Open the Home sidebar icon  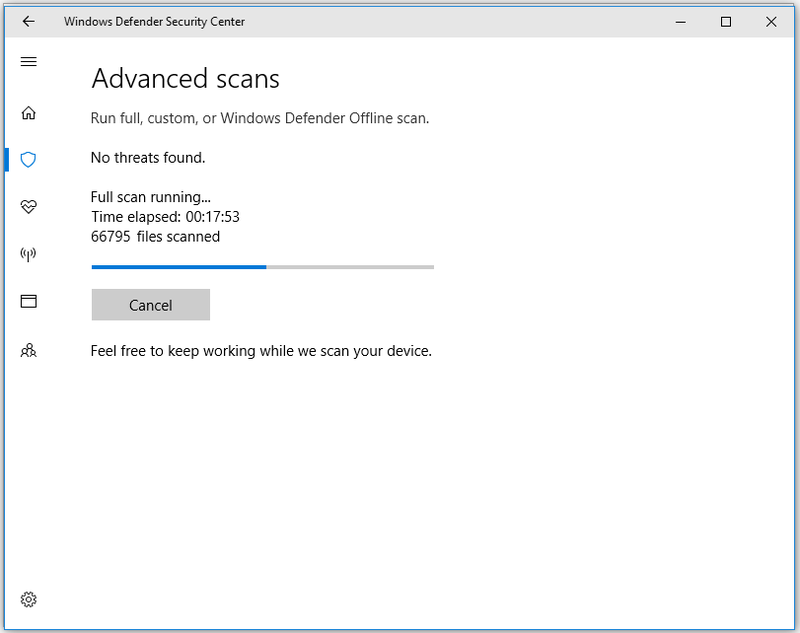click(x=29, y=113)
